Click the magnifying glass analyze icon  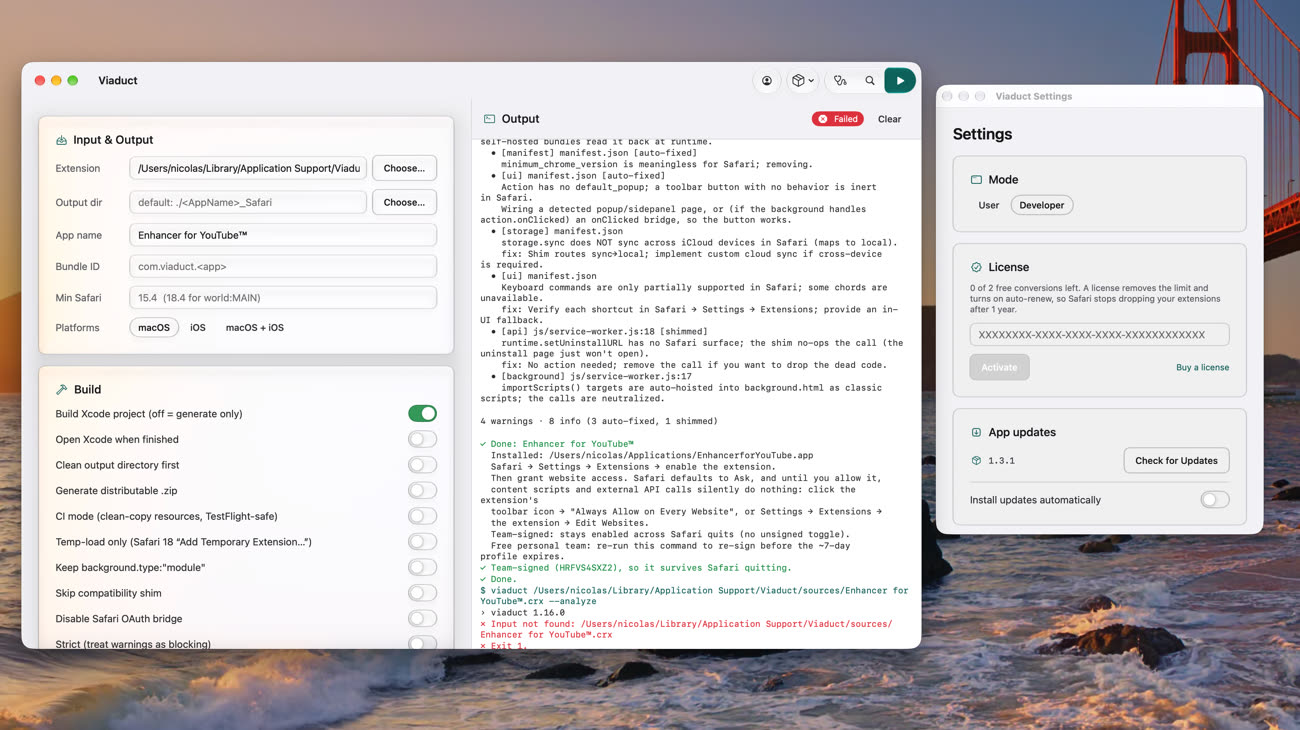tap(870, 81)
